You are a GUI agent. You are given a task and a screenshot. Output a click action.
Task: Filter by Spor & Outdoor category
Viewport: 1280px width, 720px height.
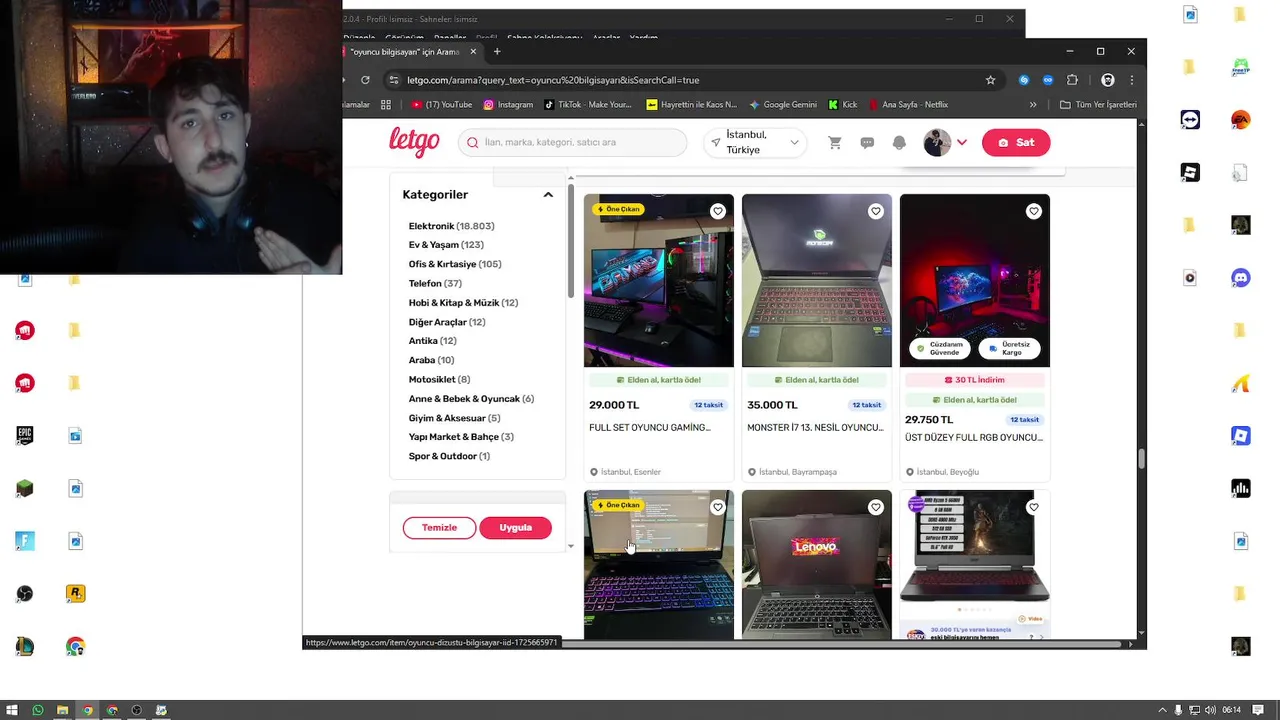point(449,456)
